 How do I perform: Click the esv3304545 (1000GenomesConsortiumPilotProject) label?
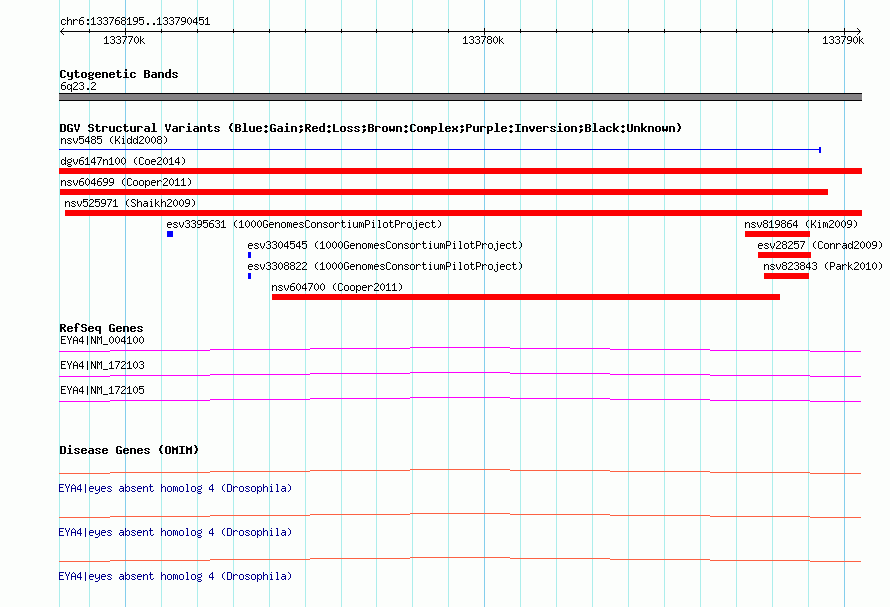(x=385, y=245)
